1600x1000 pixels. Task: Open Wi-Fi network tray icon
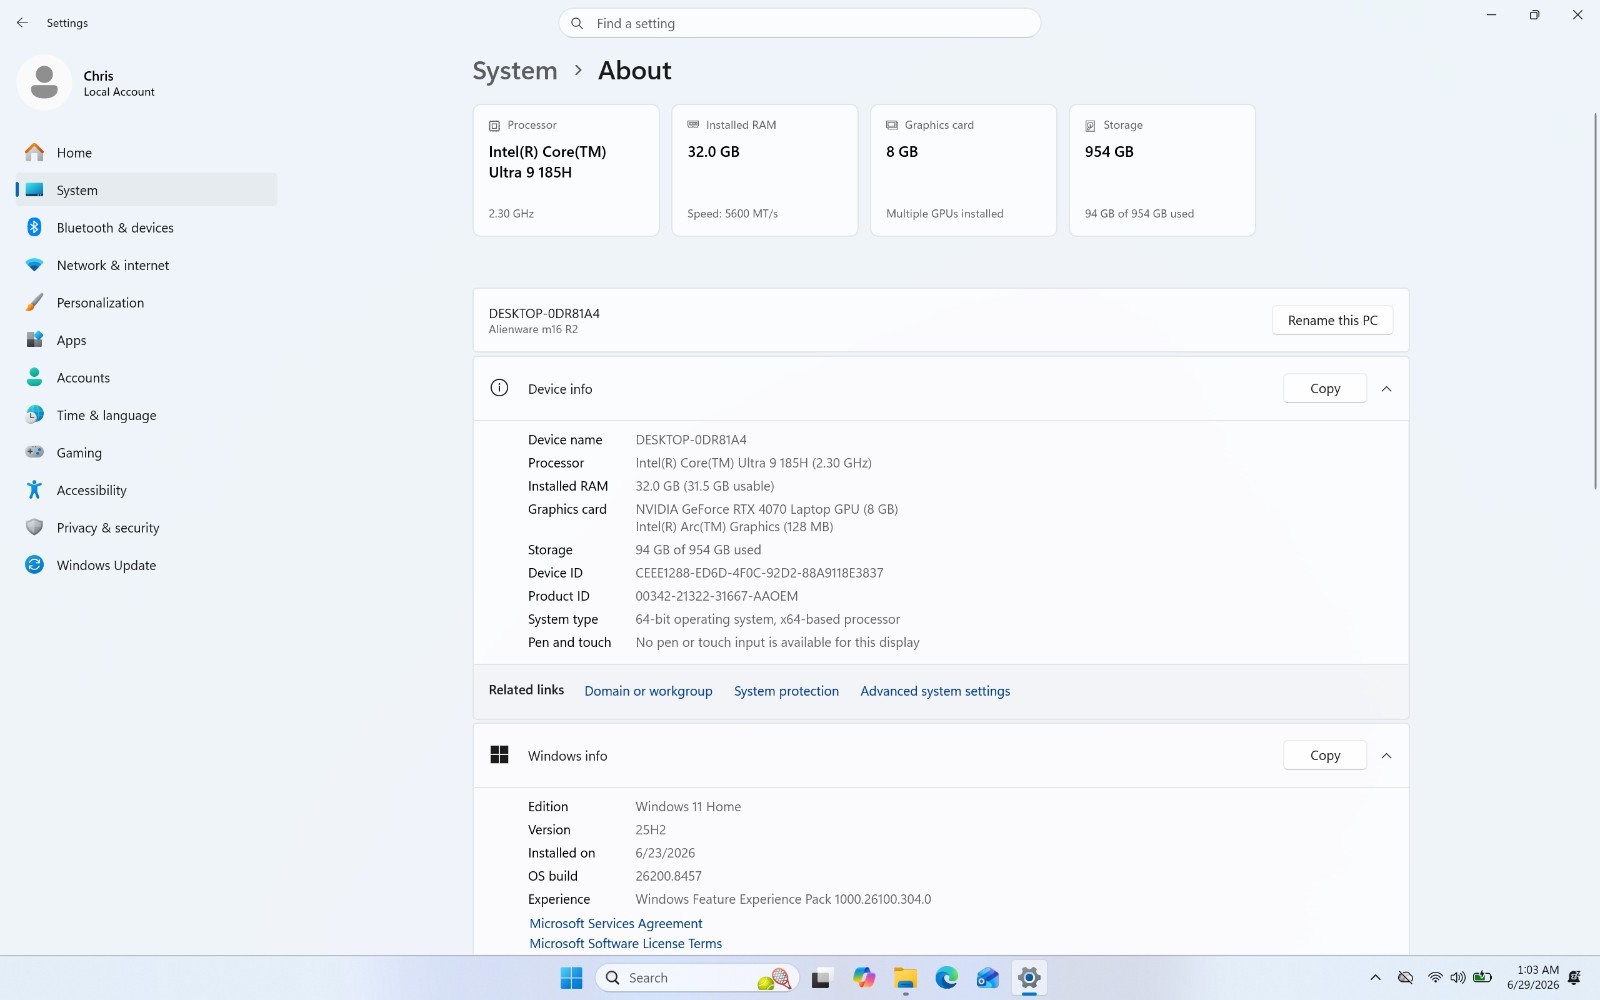pyautogui.click(x=1435, y=978)
